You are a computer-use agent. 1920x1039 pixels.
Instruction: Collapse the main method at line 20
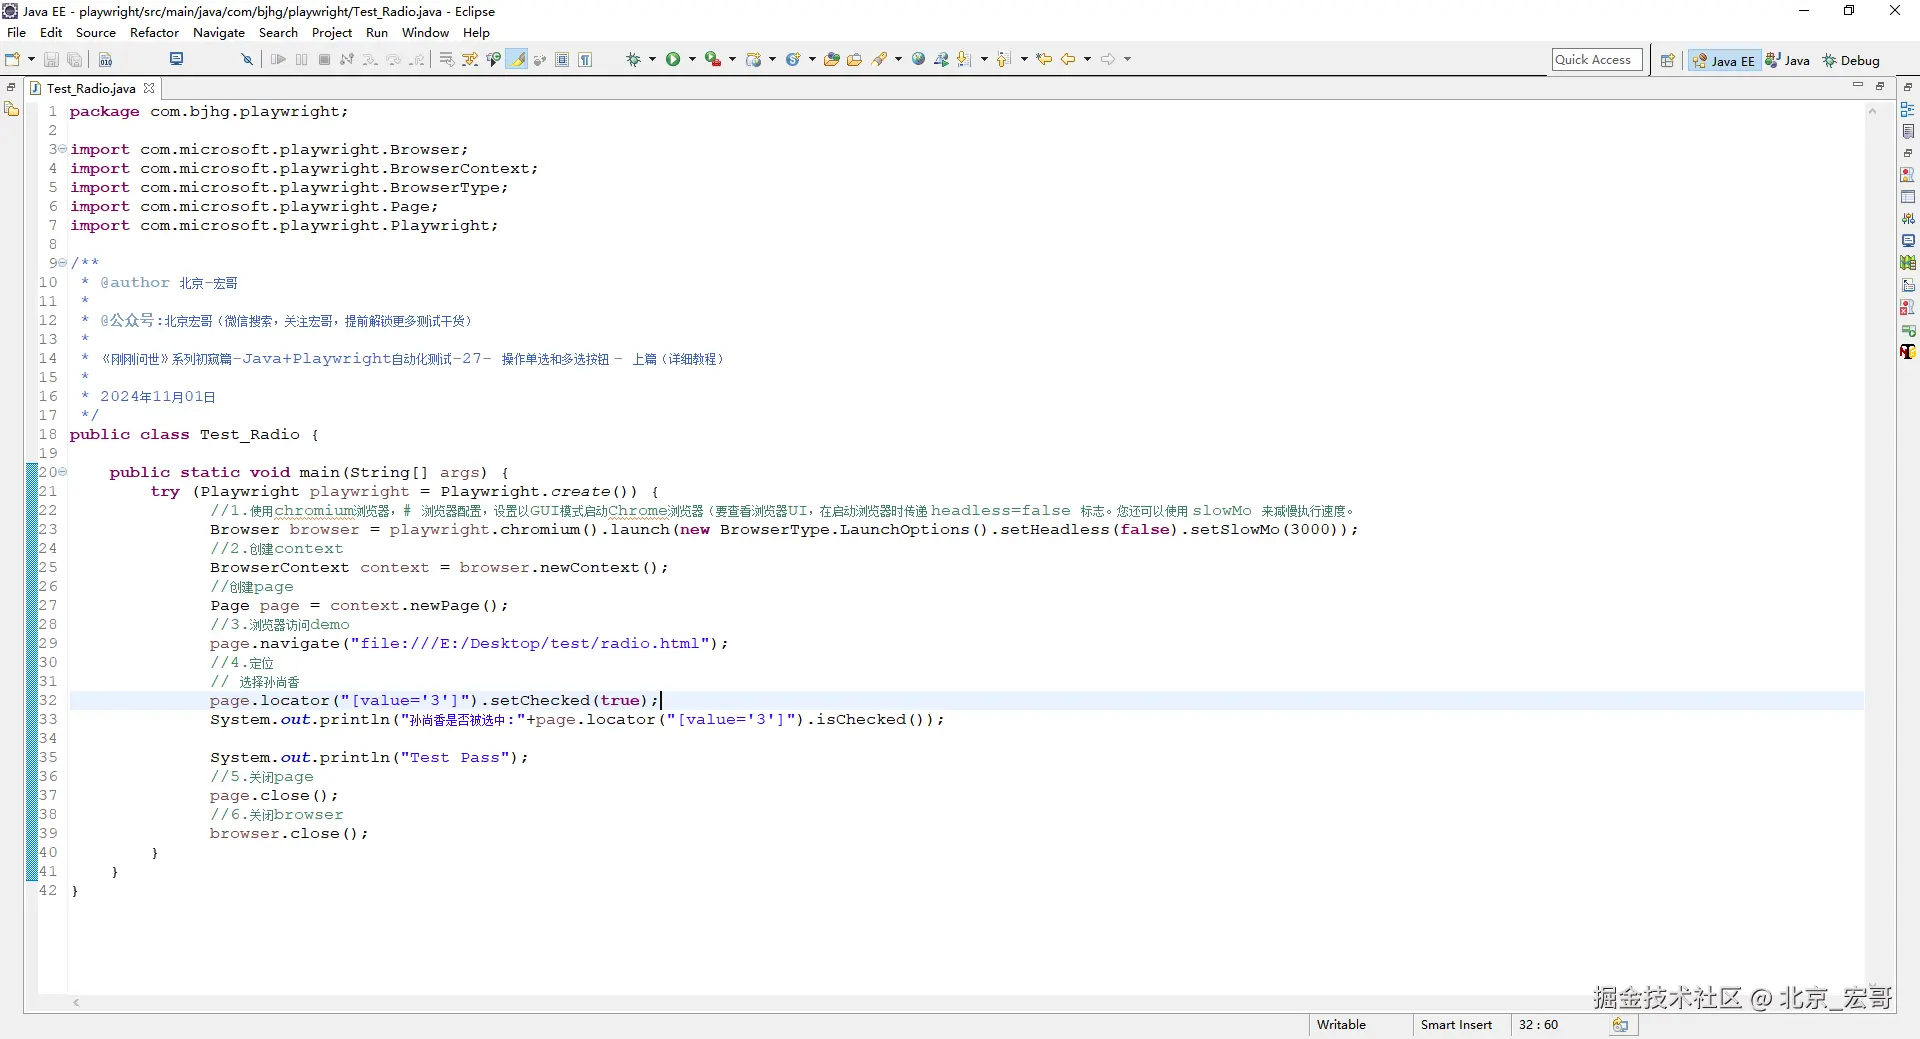pos(63,472)
